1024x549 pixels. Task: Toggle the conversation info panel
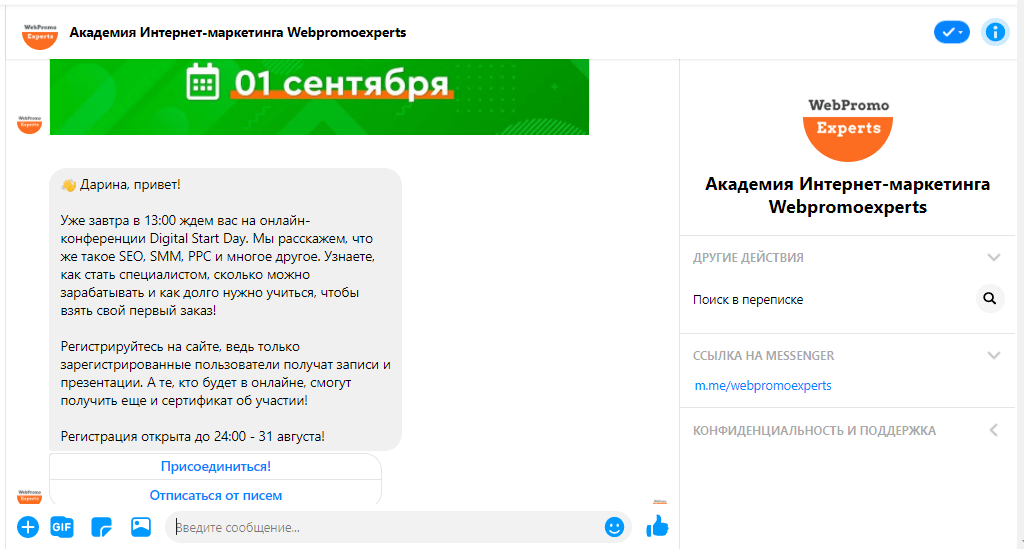(x=995, y=32)
